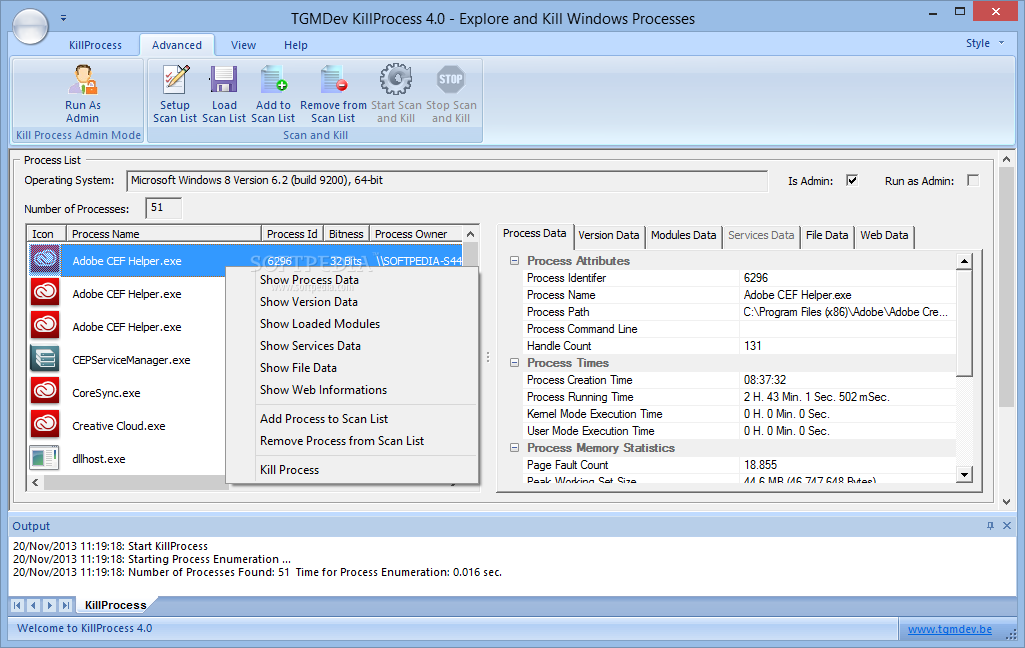
Task: Open the File Data tab
Action: point(827,235)
